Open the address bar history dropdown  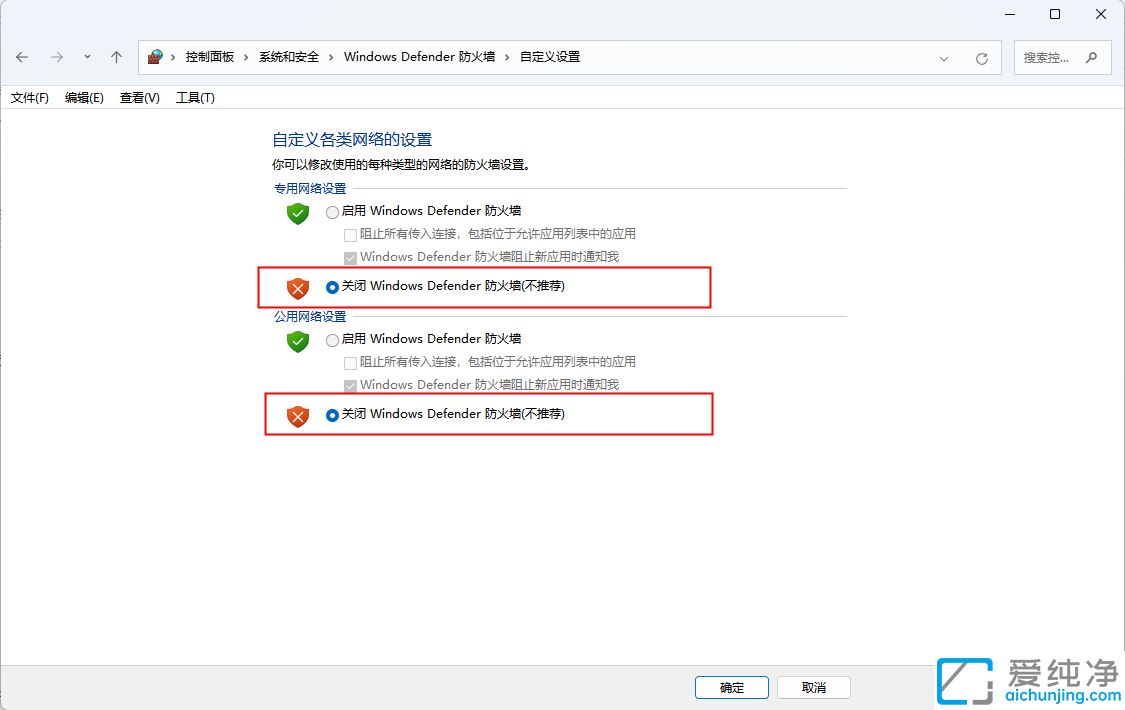(944, 57)
